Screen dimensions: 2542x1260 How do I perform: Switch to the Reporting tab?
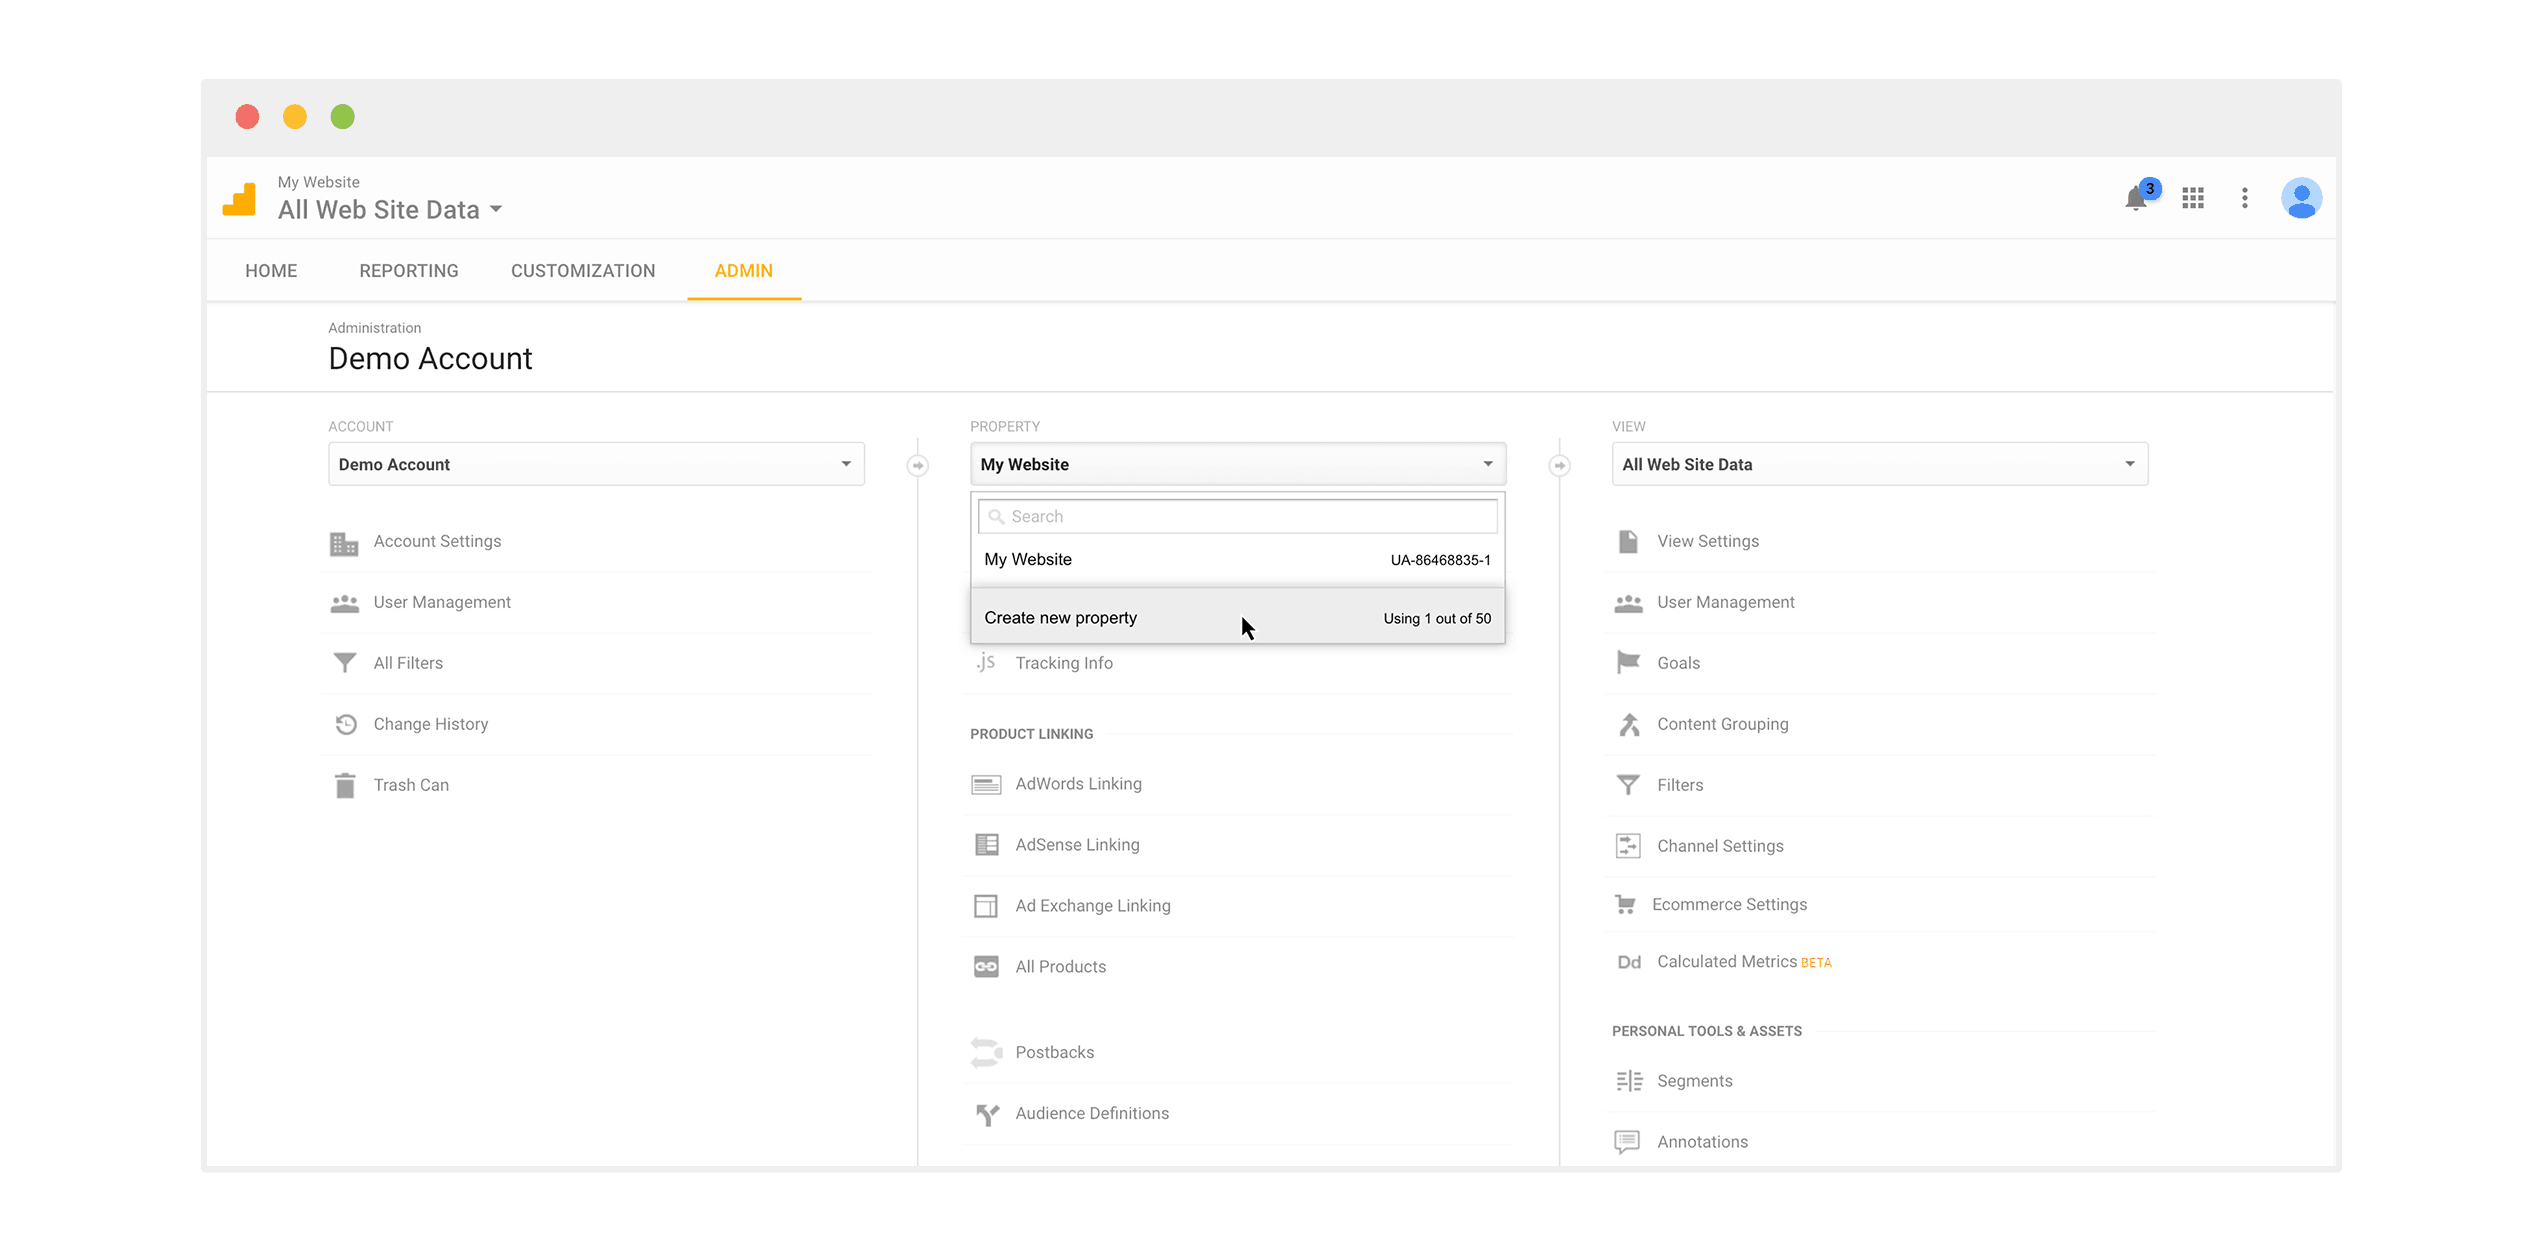click(x=408, y=271)
